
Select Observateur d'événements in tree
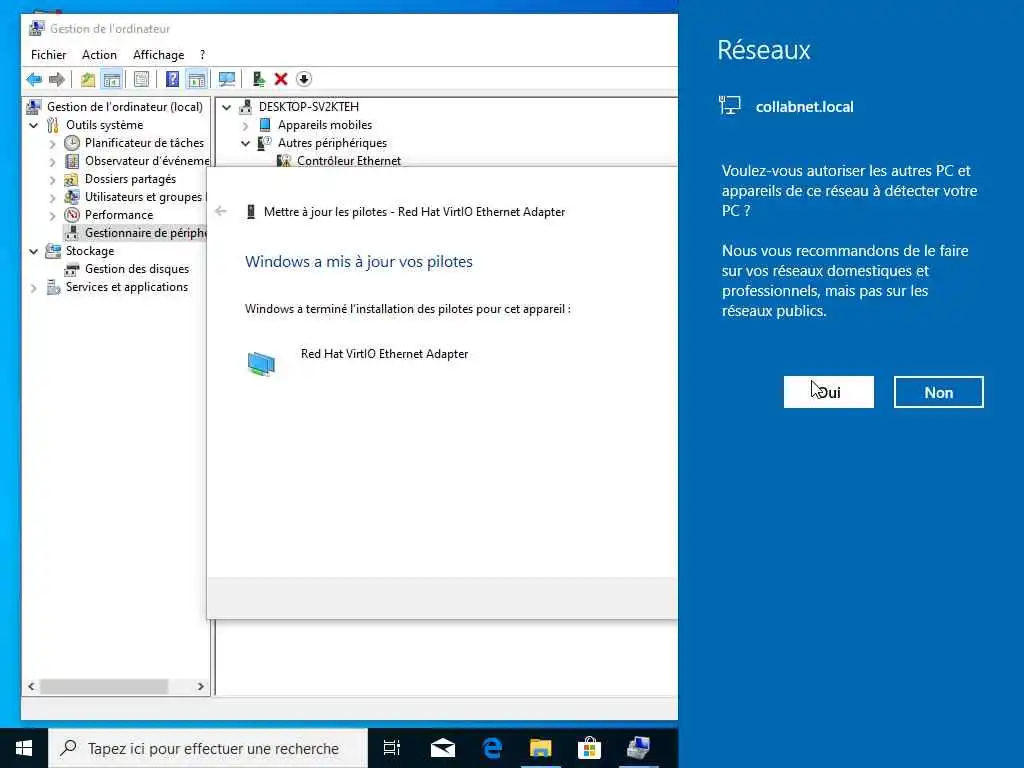147,161
